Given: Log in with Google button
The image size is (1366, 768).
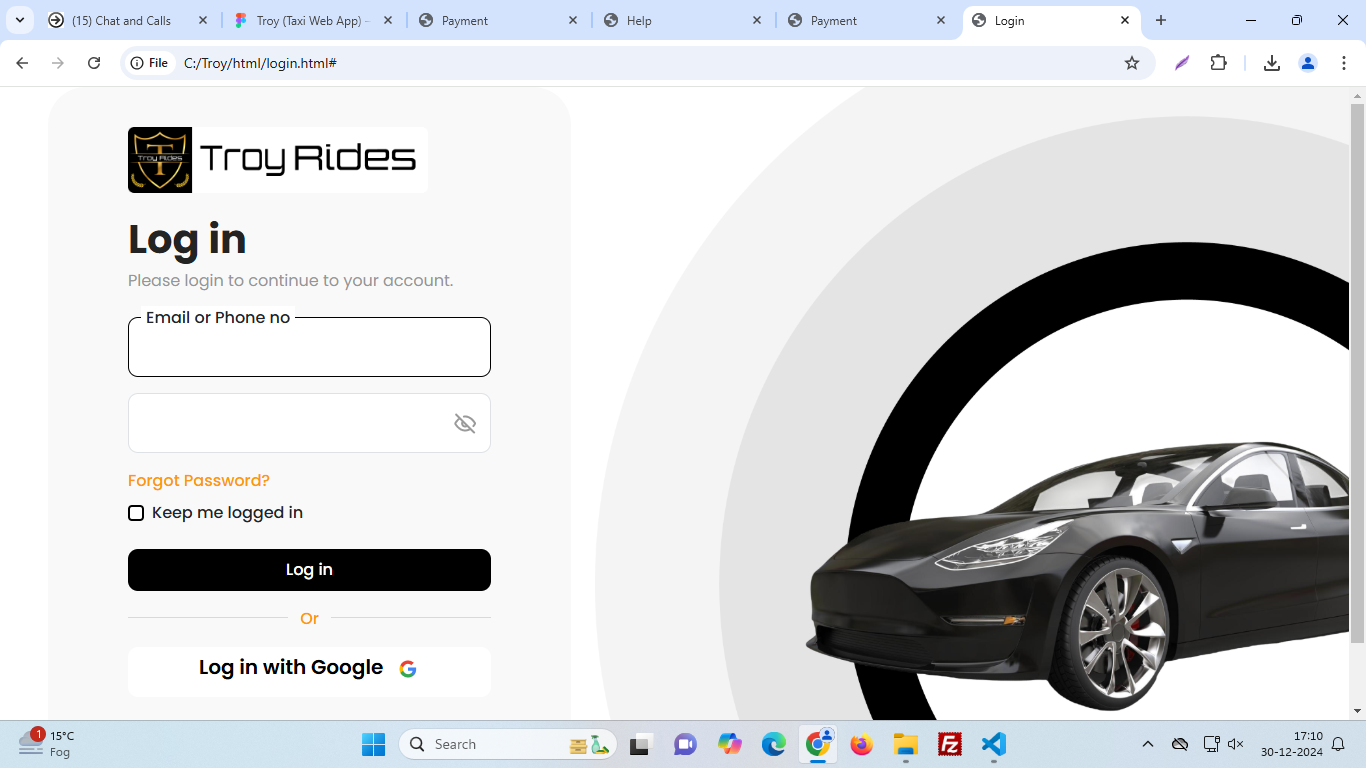Looking at the screenshot, I should coord(309,669).
